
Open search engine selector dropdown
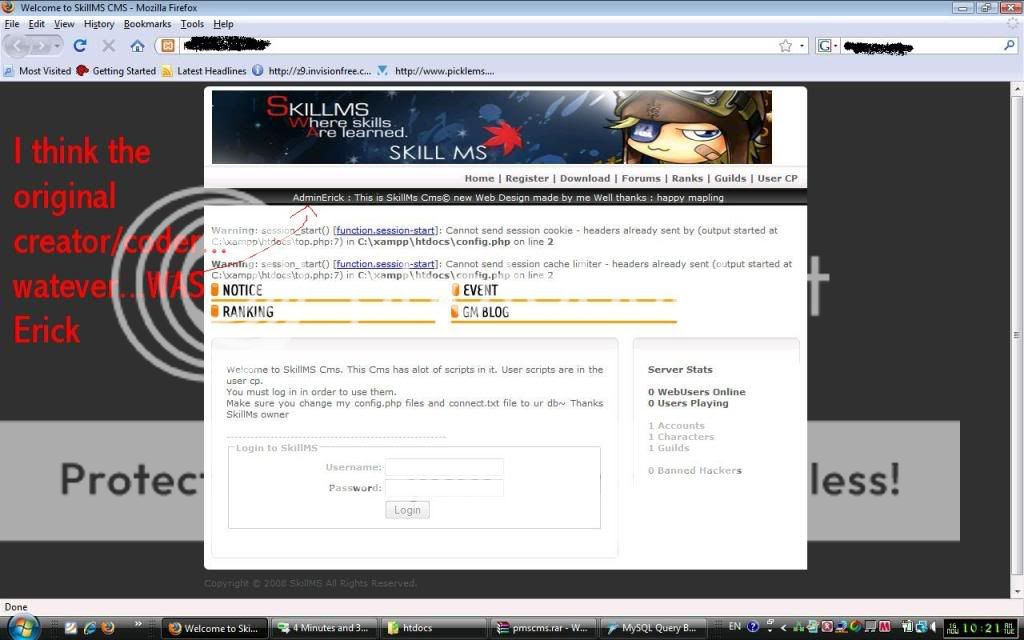(x=828, y=46)
